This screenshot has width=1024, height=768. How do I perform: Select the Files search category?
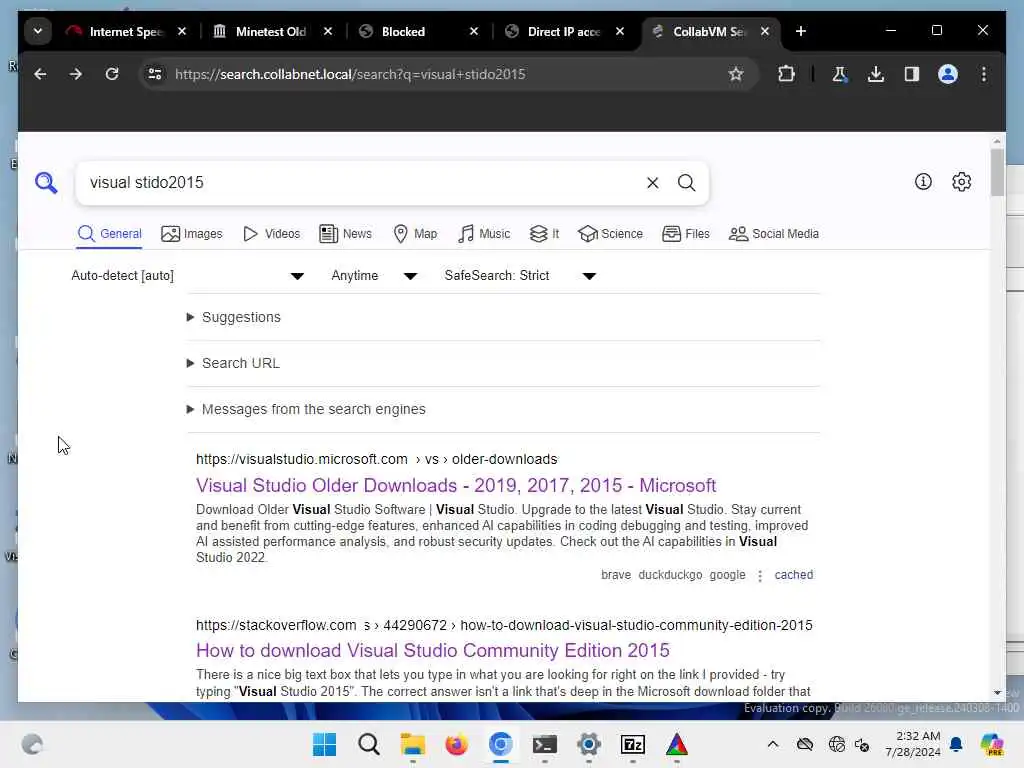coord(686,234)
